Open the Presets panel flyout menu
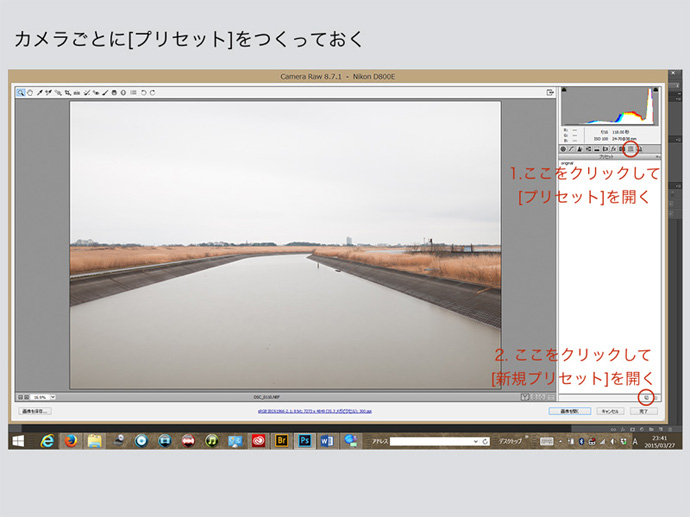The height and width of the screenshot is (517, 690). [x=657, y=157]
